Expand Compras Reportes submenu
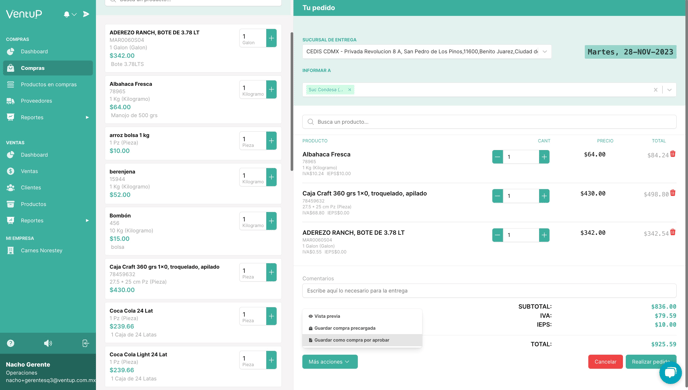Viewport: 688px width, 390px height. (48, 117)
